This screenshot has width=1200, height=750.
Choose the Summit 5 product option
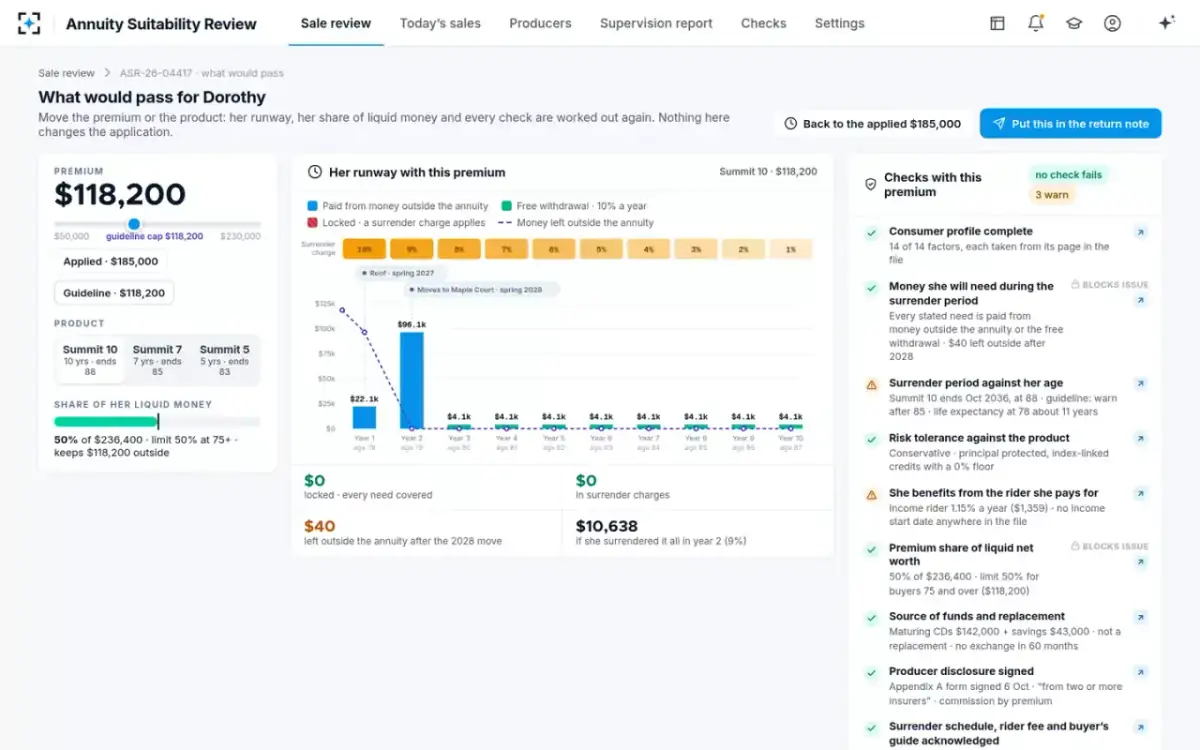[x=224, y=360]
